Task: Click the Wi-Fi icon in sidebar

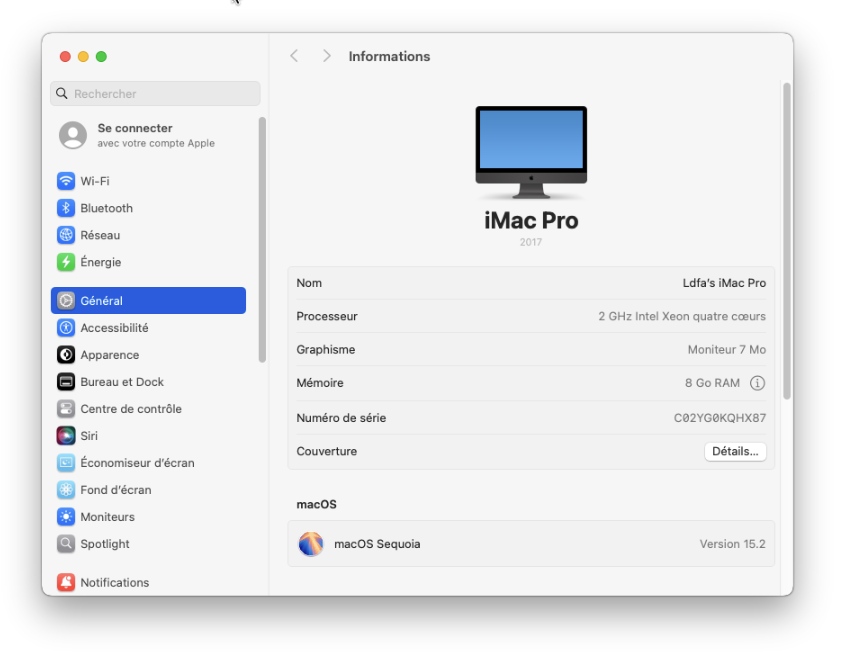Action: [66, 181]
